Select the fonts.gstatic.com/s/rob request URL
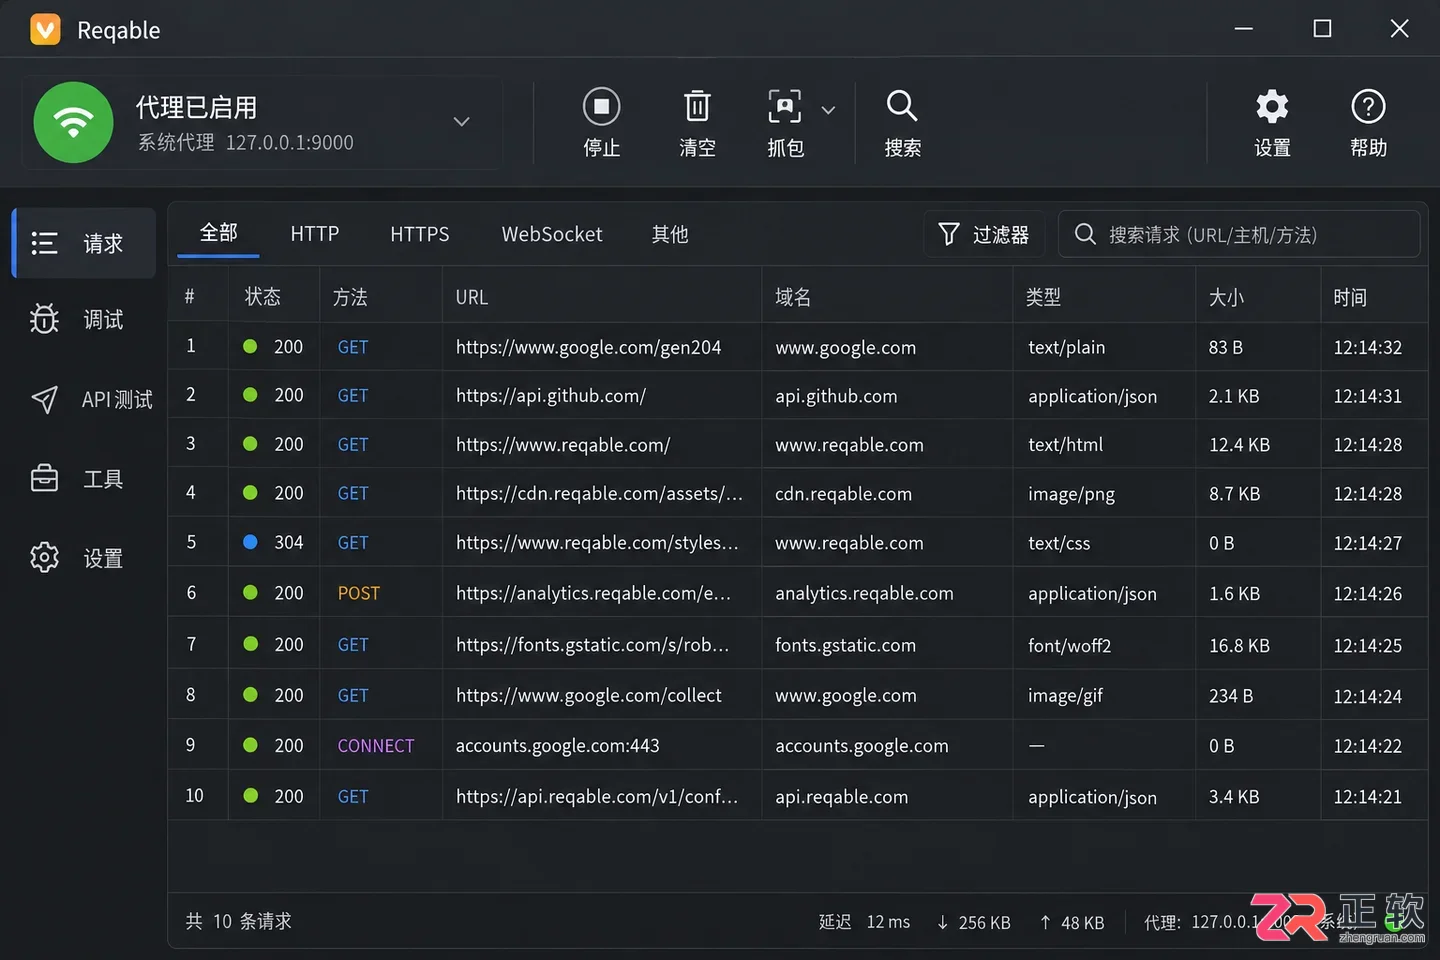Screen dimensions: 1440x960 click(x=592, y=645)
